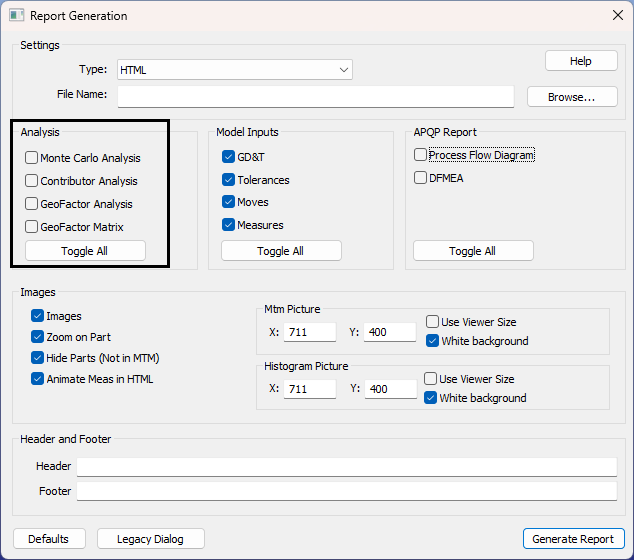Image resolution: width=634 pixels, height=560 pixels.
Task: Close the Report Generation dialog
Action: pos(617,15)
